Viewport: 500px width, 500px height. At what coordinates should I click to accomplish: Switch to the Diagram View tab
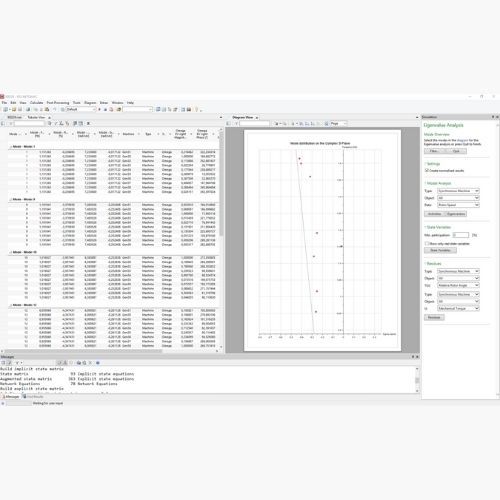243,117
